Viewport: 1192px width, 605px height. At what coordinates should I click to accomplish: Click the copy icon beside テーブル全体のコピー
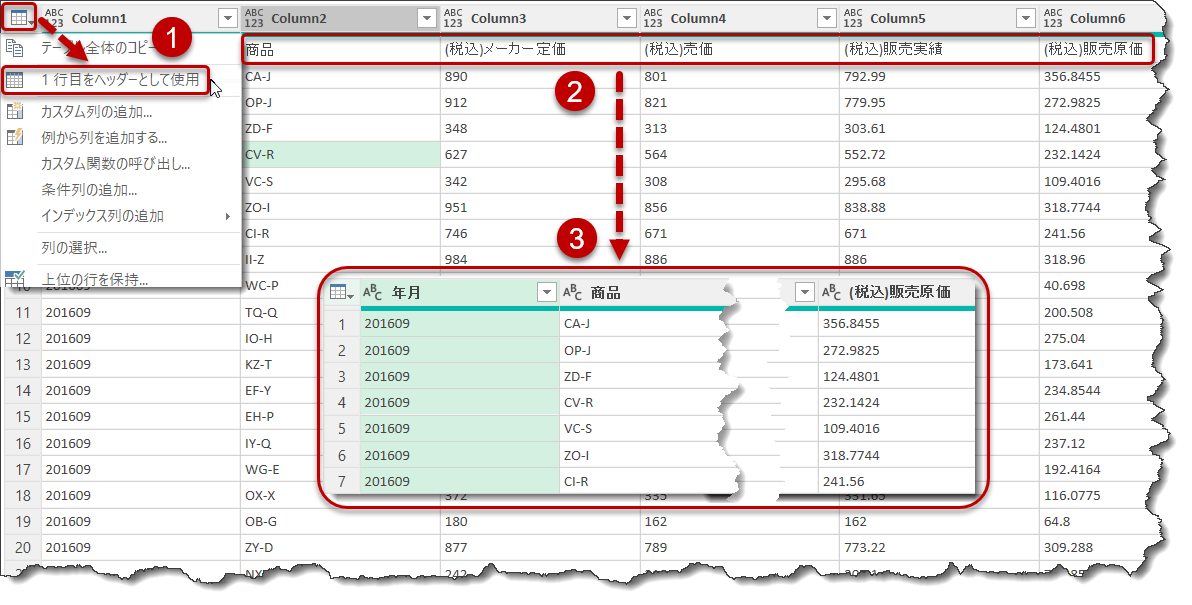click(x=14, y=48)
